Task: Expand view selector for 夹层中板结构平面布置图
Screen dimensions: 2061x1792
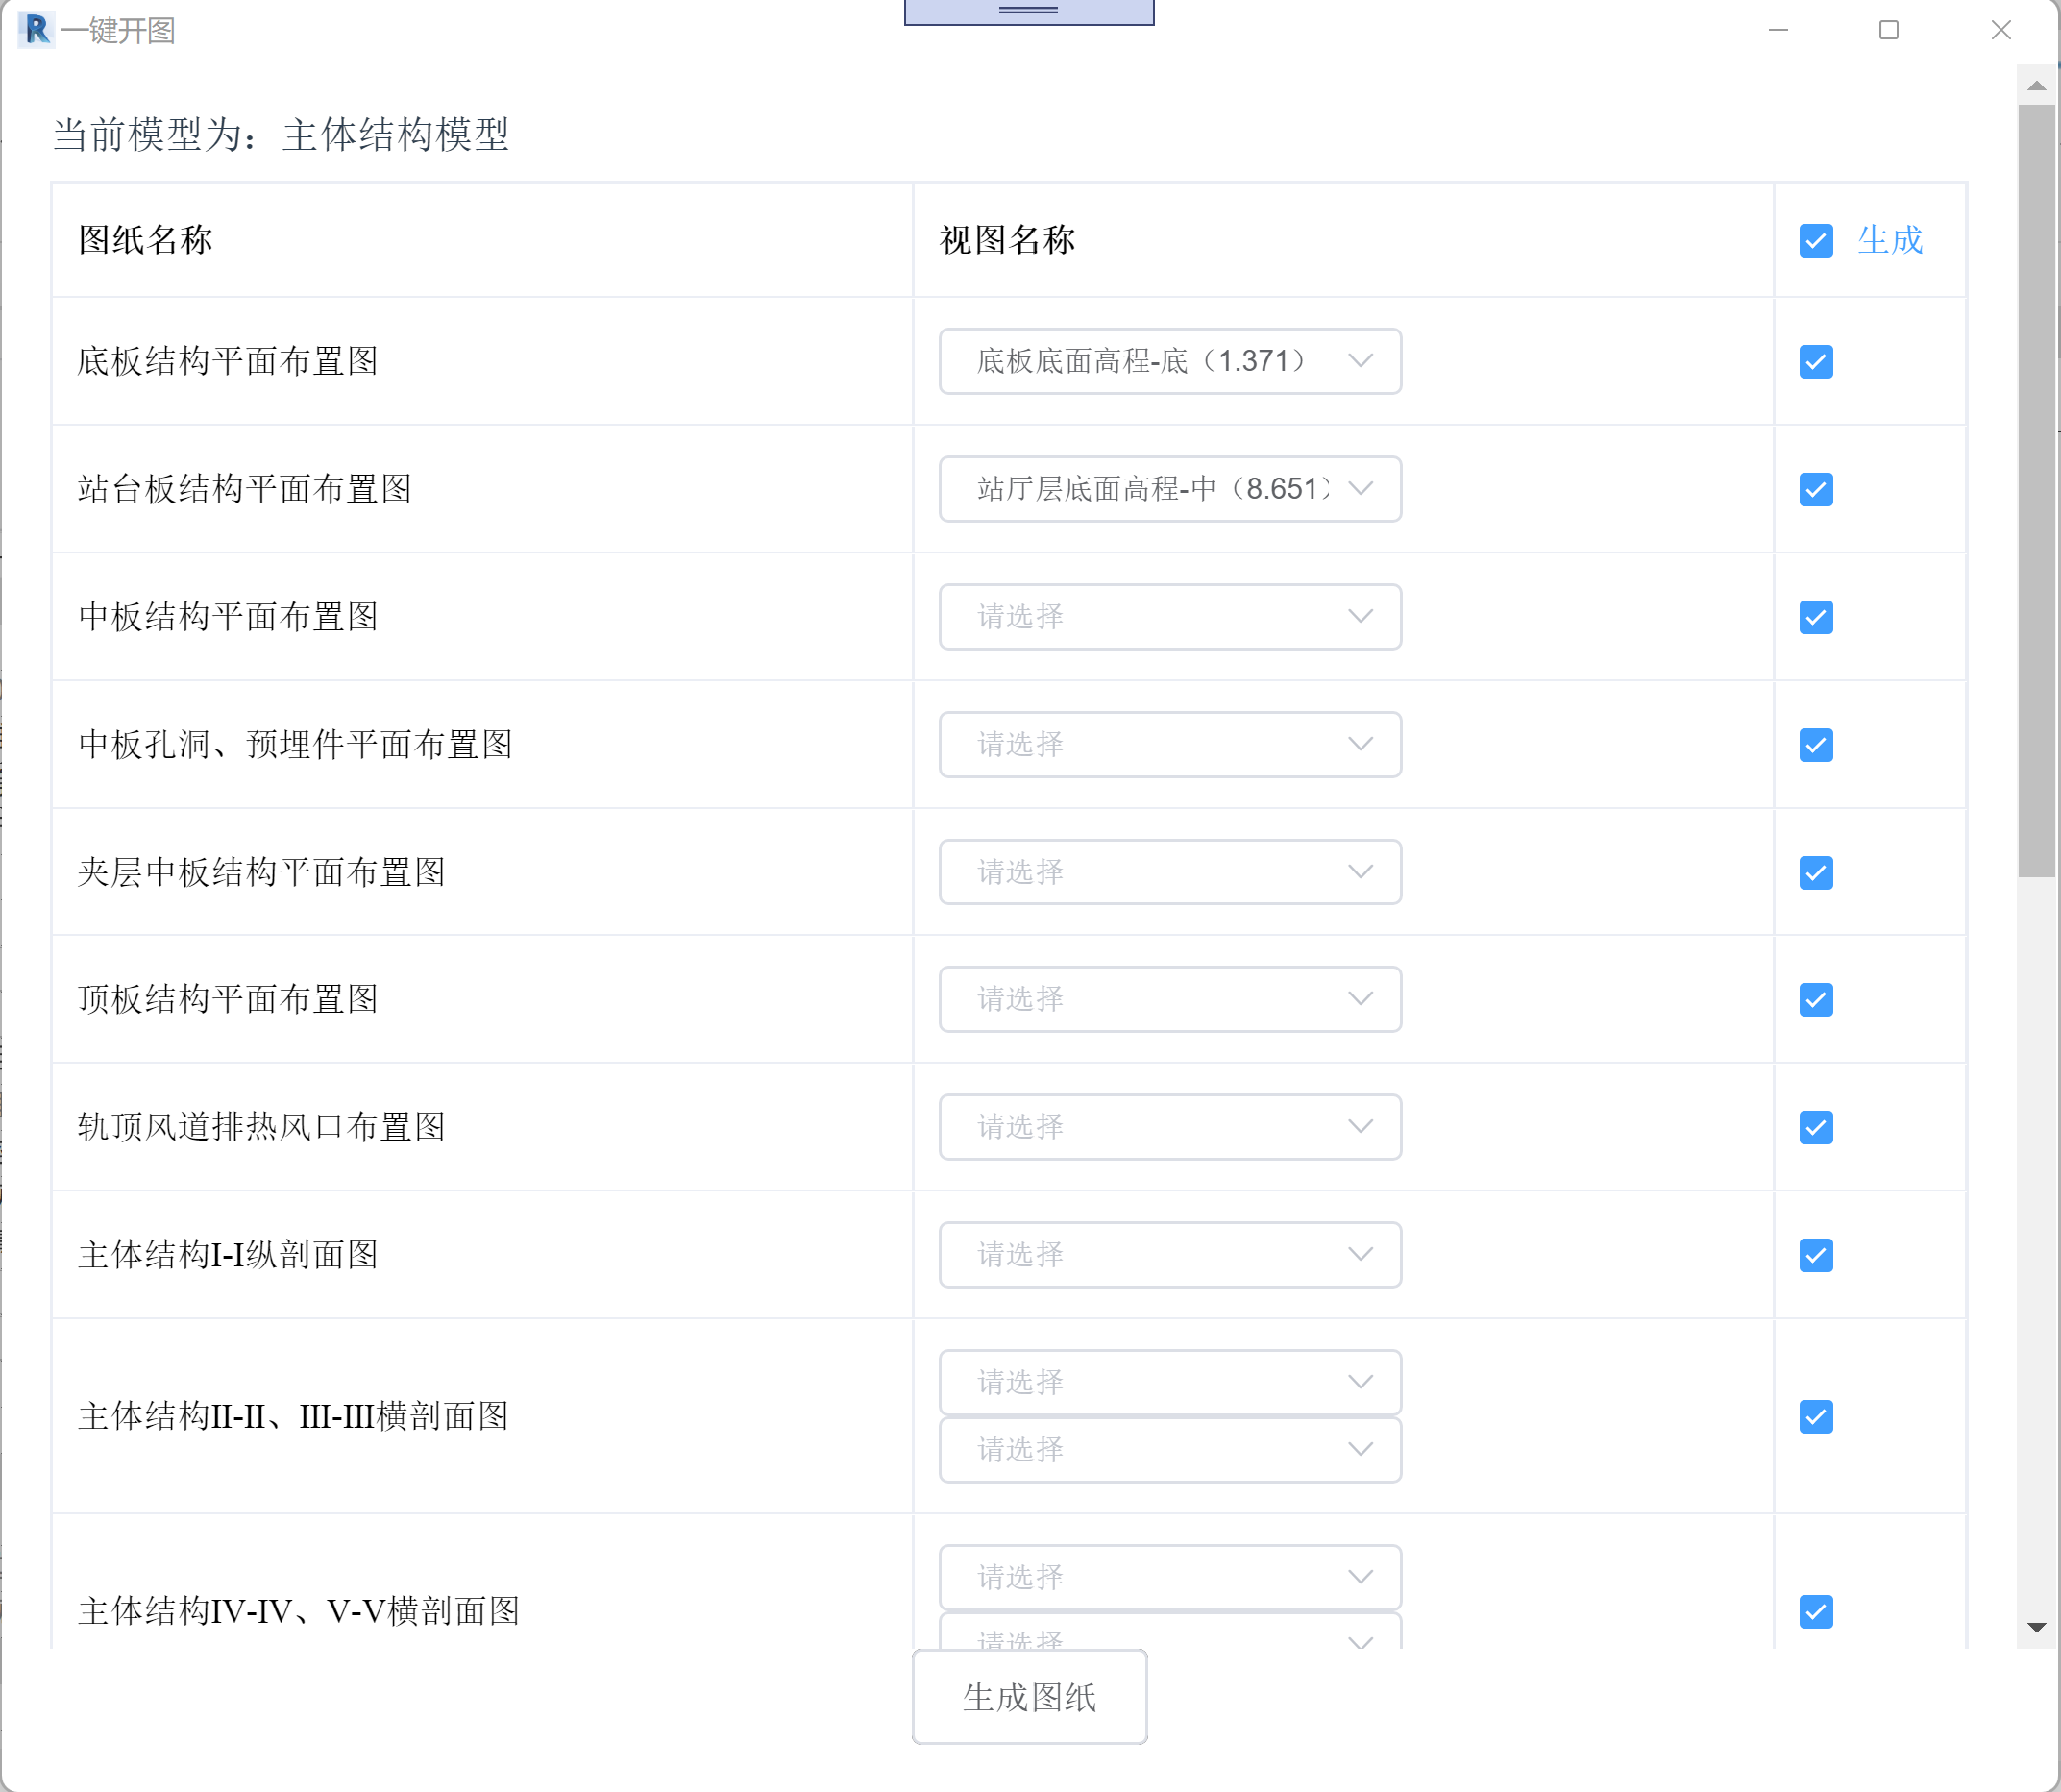Action: (x=1170, y=872)
